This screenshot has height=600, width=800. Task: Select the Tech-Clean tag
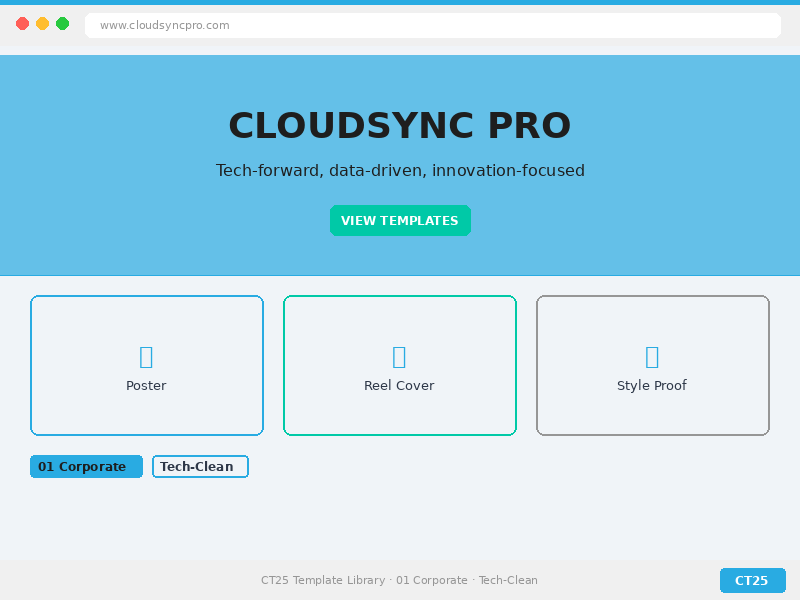[x=200, y=467]
